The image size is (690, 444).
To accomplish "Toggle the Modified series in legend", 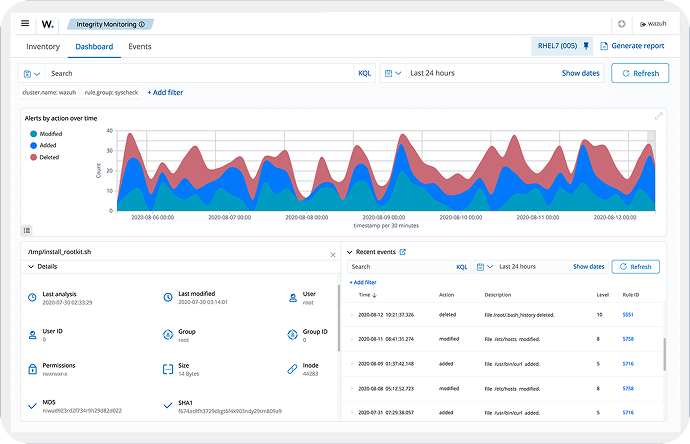I will click(x=49, y=134).
